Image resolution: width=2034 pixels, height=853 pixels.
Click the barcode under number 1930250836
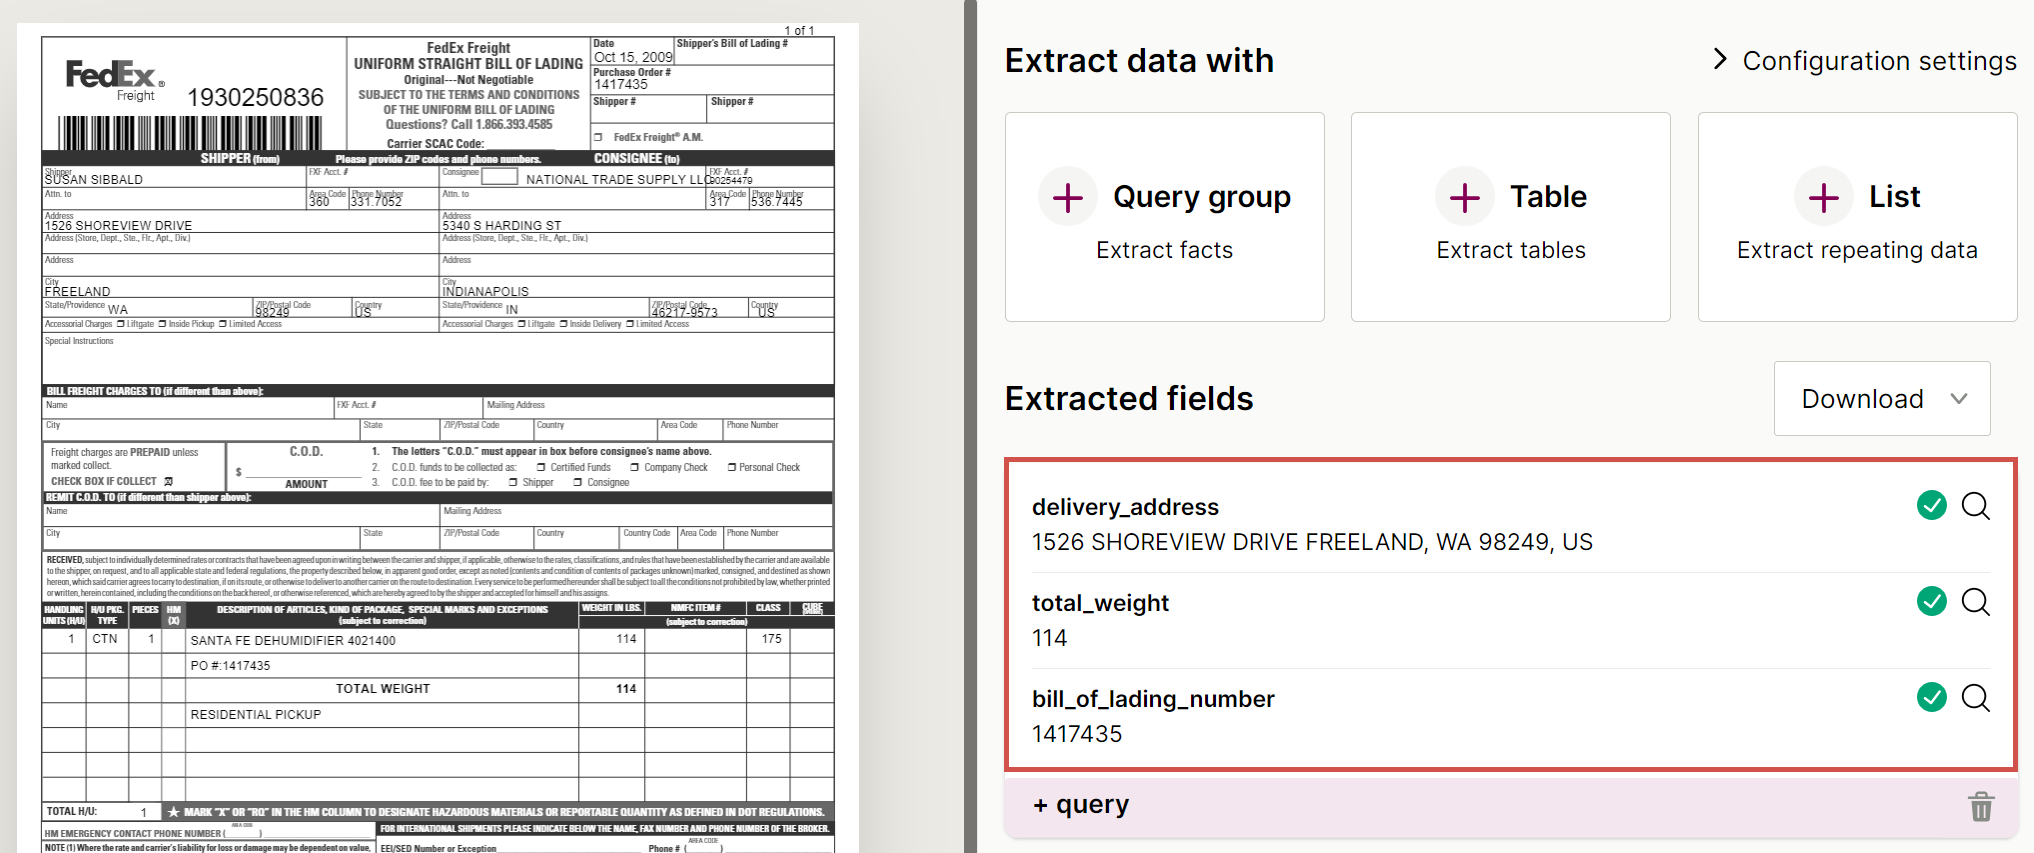click(190, 133)
